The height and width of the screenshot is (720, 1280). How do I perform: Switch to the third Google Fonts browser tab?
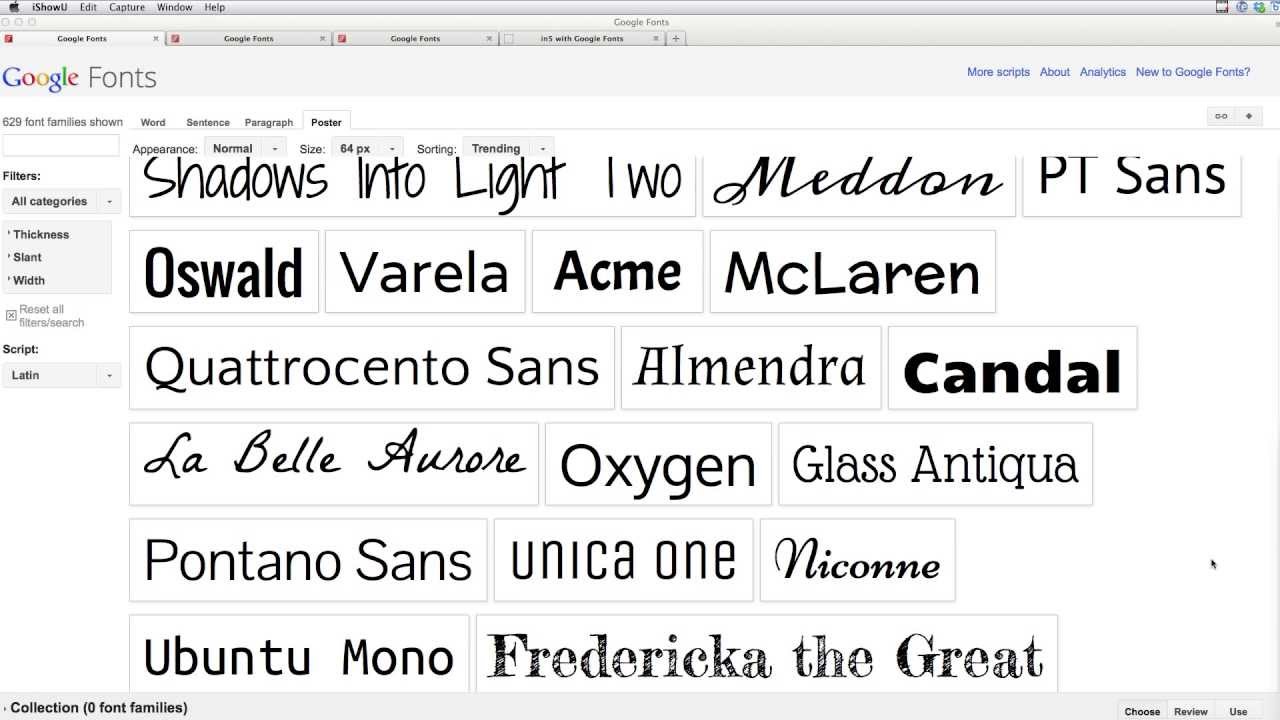click(x=415, y=39)
